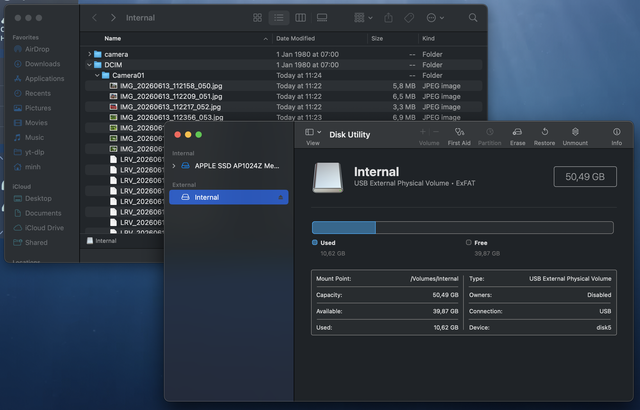
Task: Click the blue used-space bar
Action: (344, 228)
